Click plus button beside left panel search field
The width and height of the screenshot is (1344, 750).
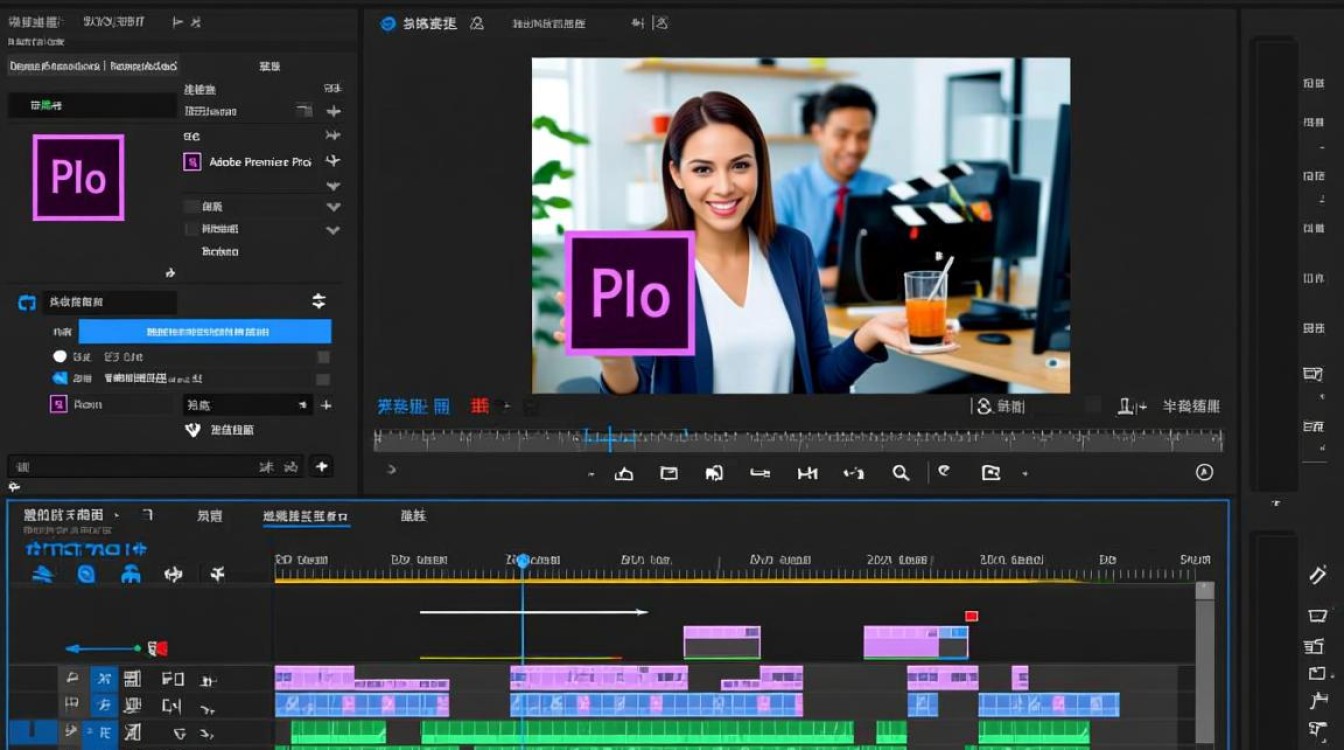pyautogui.click(x=321, y=466)
